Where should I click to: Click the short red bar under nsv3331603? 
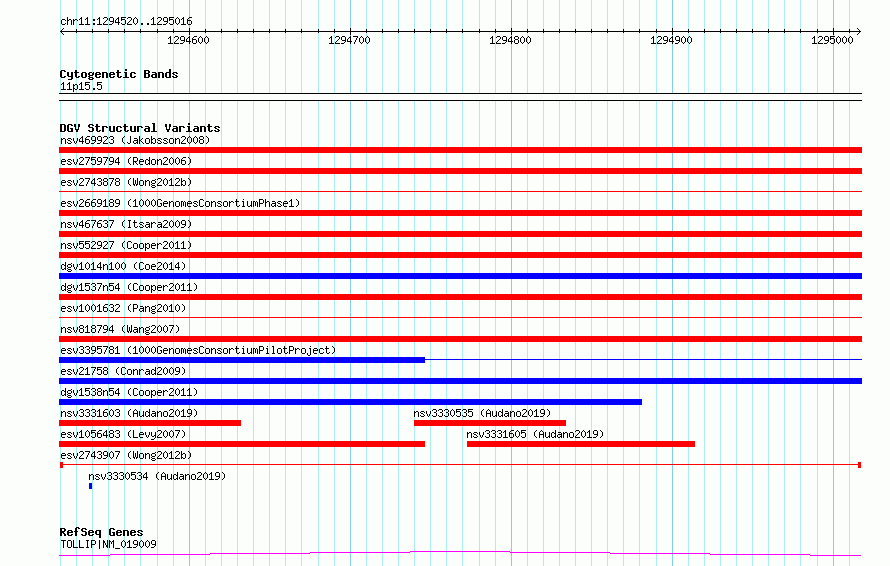(x=150, y=423)
